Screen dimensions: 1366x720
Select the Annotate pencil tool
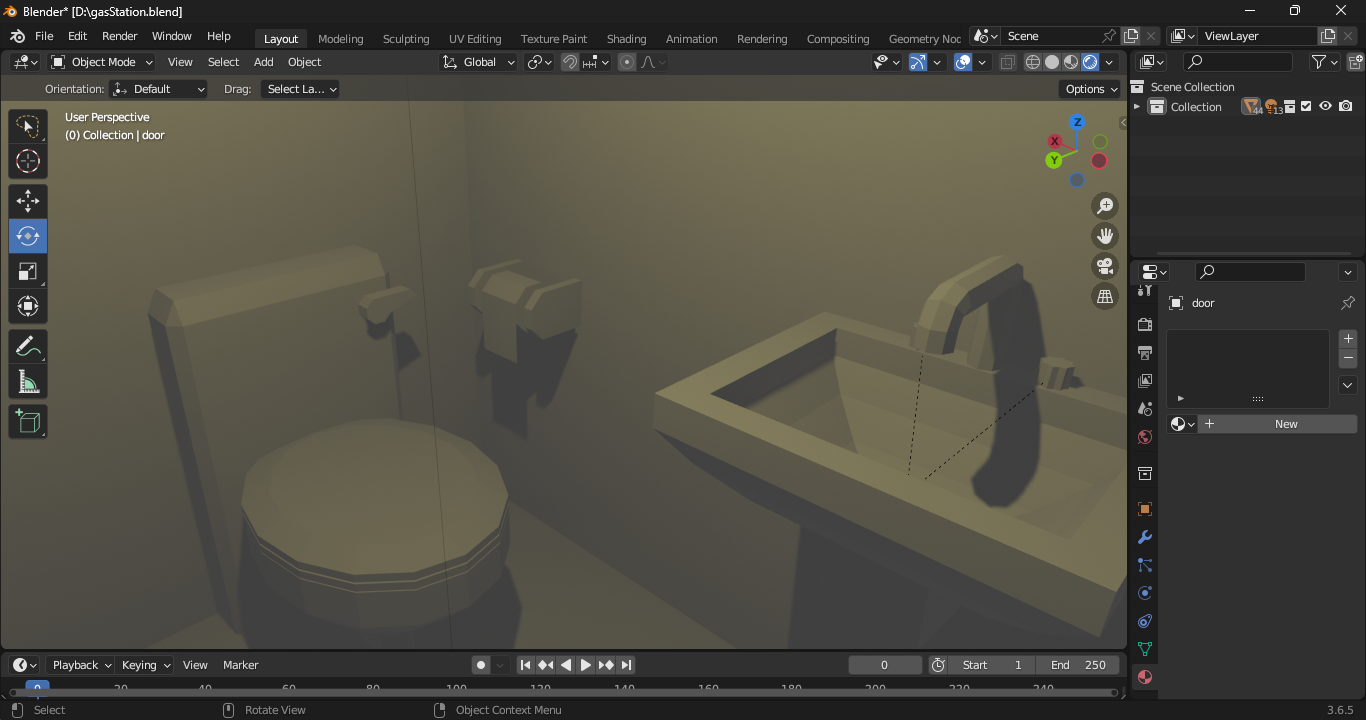coord(28,347)
